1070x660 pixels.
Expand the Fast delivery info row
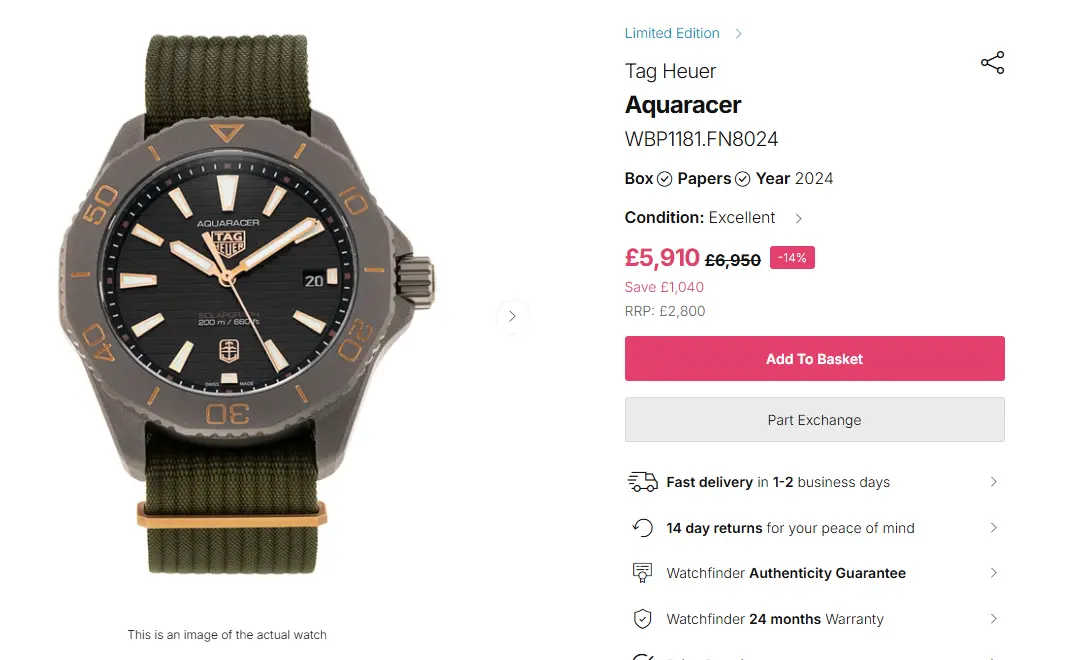(993, 482)
